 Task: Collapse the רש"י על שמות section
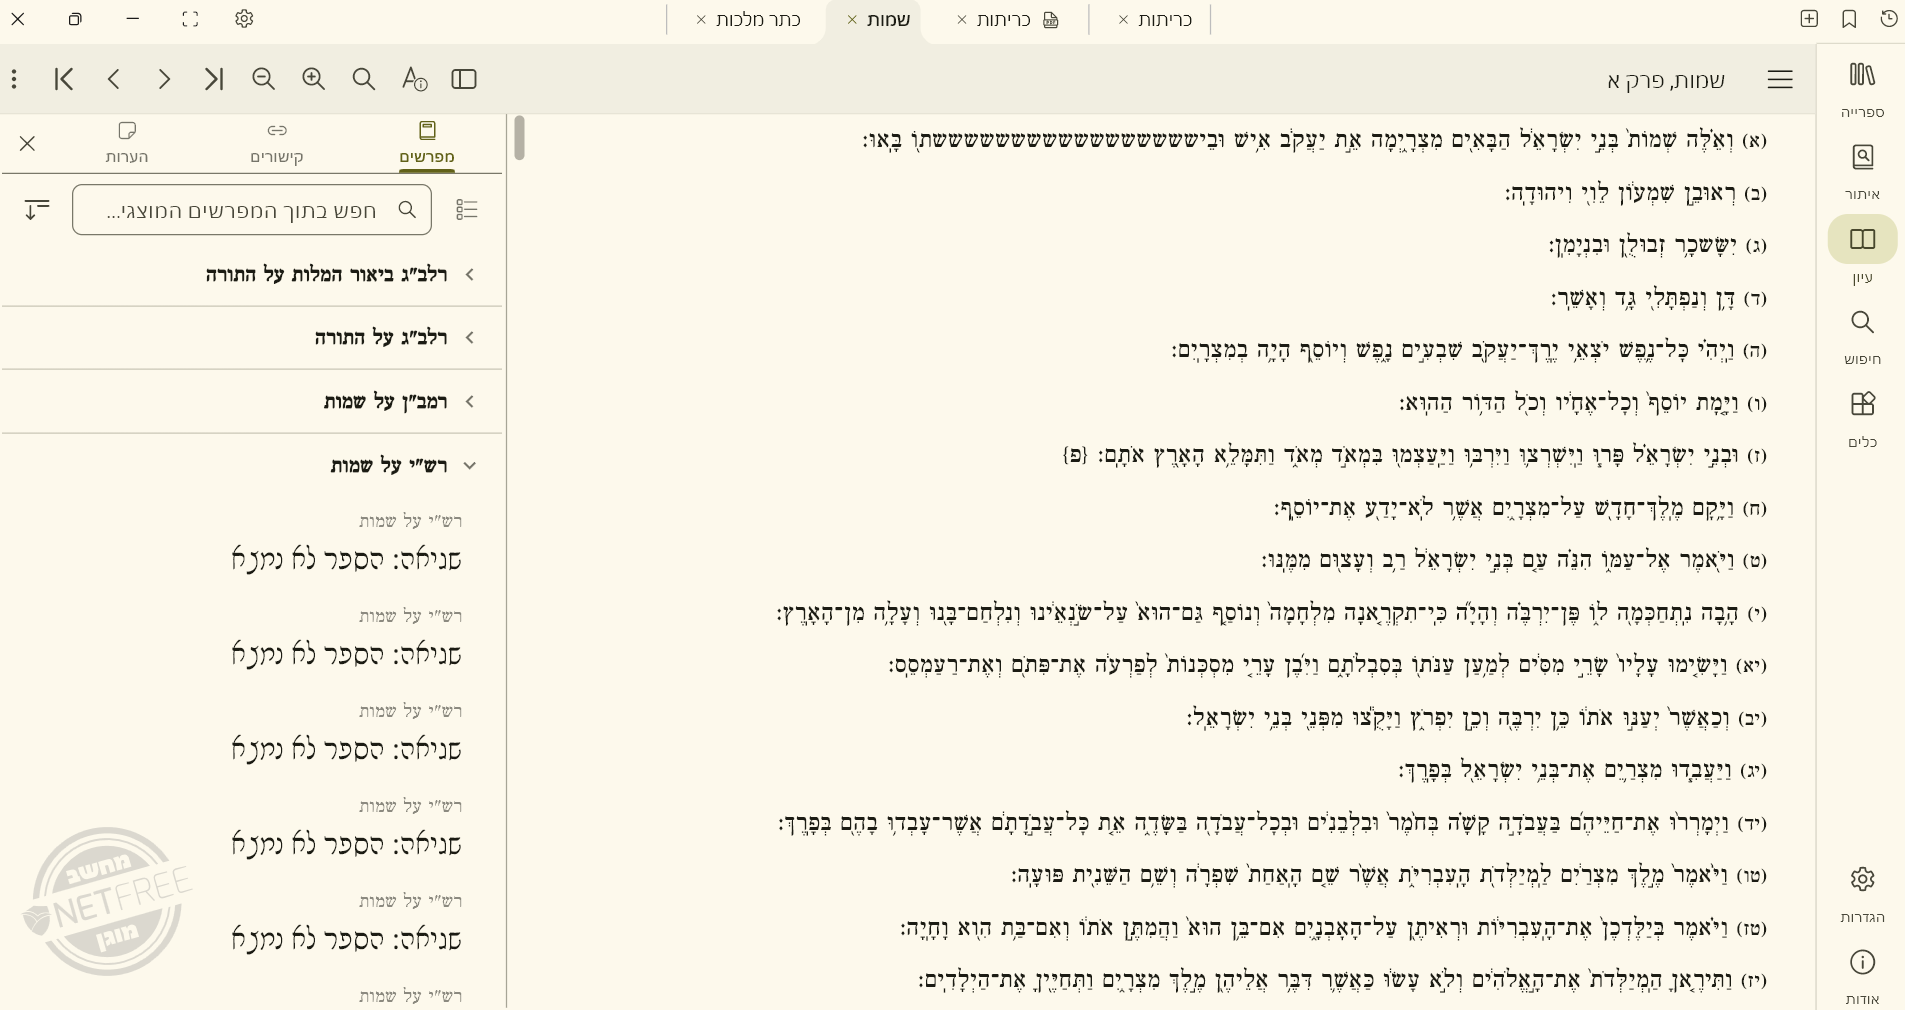[470, 466]
